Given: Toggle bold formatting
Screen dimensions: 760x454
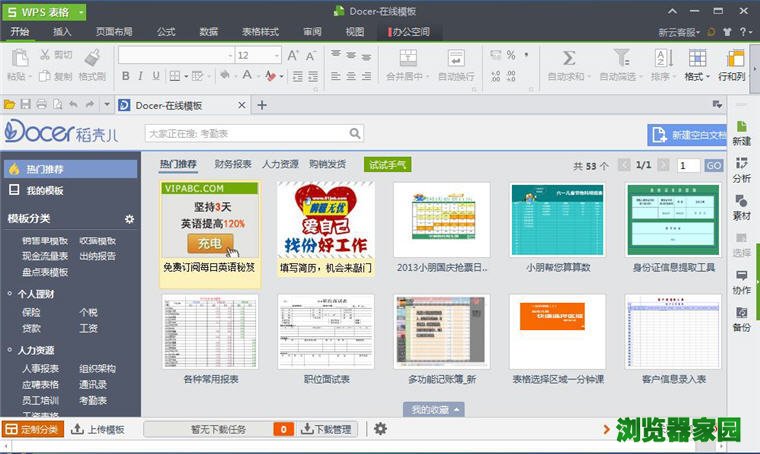Looking at the screenshot, I should click(126, 76).
